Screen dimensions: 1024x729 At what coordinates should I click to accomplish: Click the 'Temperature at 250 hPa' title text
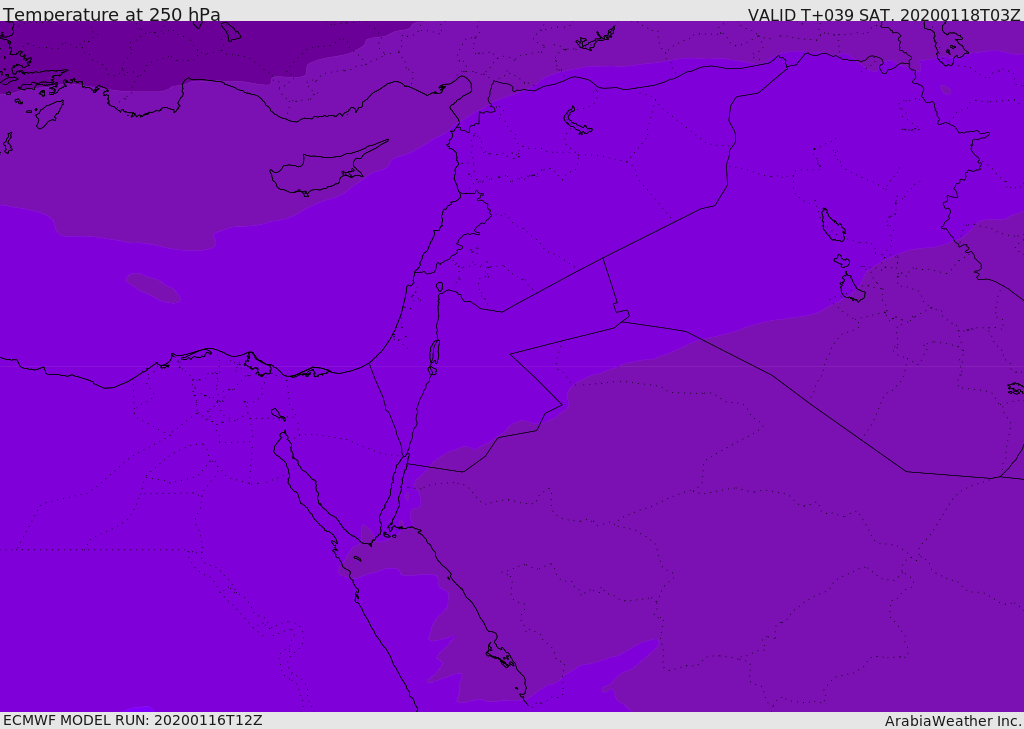pyautogui.click(x=112, y=14)
